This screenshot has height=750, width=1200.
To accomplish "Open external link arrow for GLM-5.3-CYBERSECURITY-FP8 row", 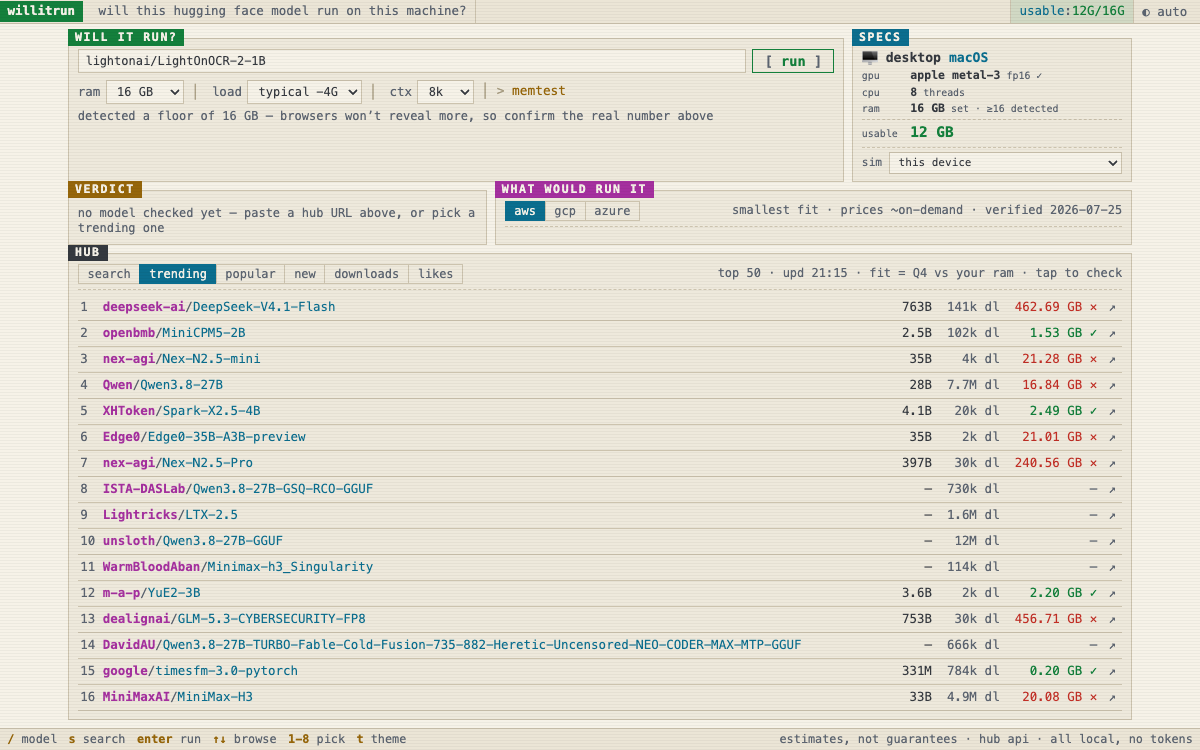I will [x=1112, y=619].
